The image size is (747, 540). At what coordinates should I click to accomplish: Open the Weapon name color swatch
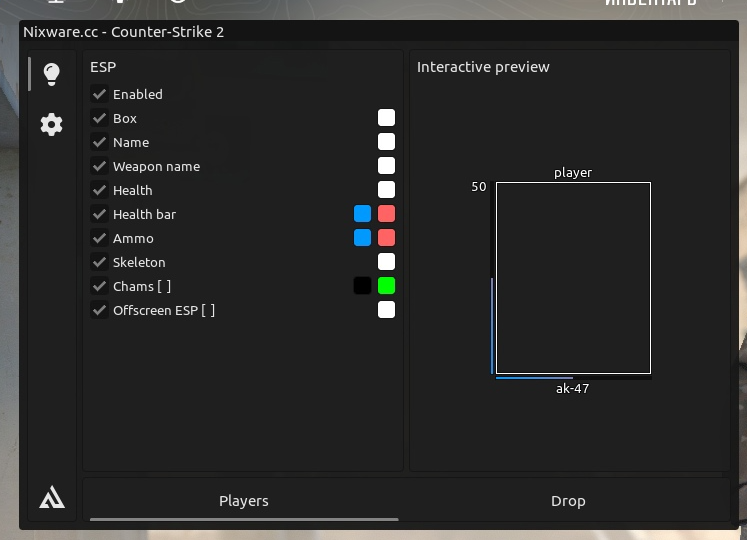[386, 166]
